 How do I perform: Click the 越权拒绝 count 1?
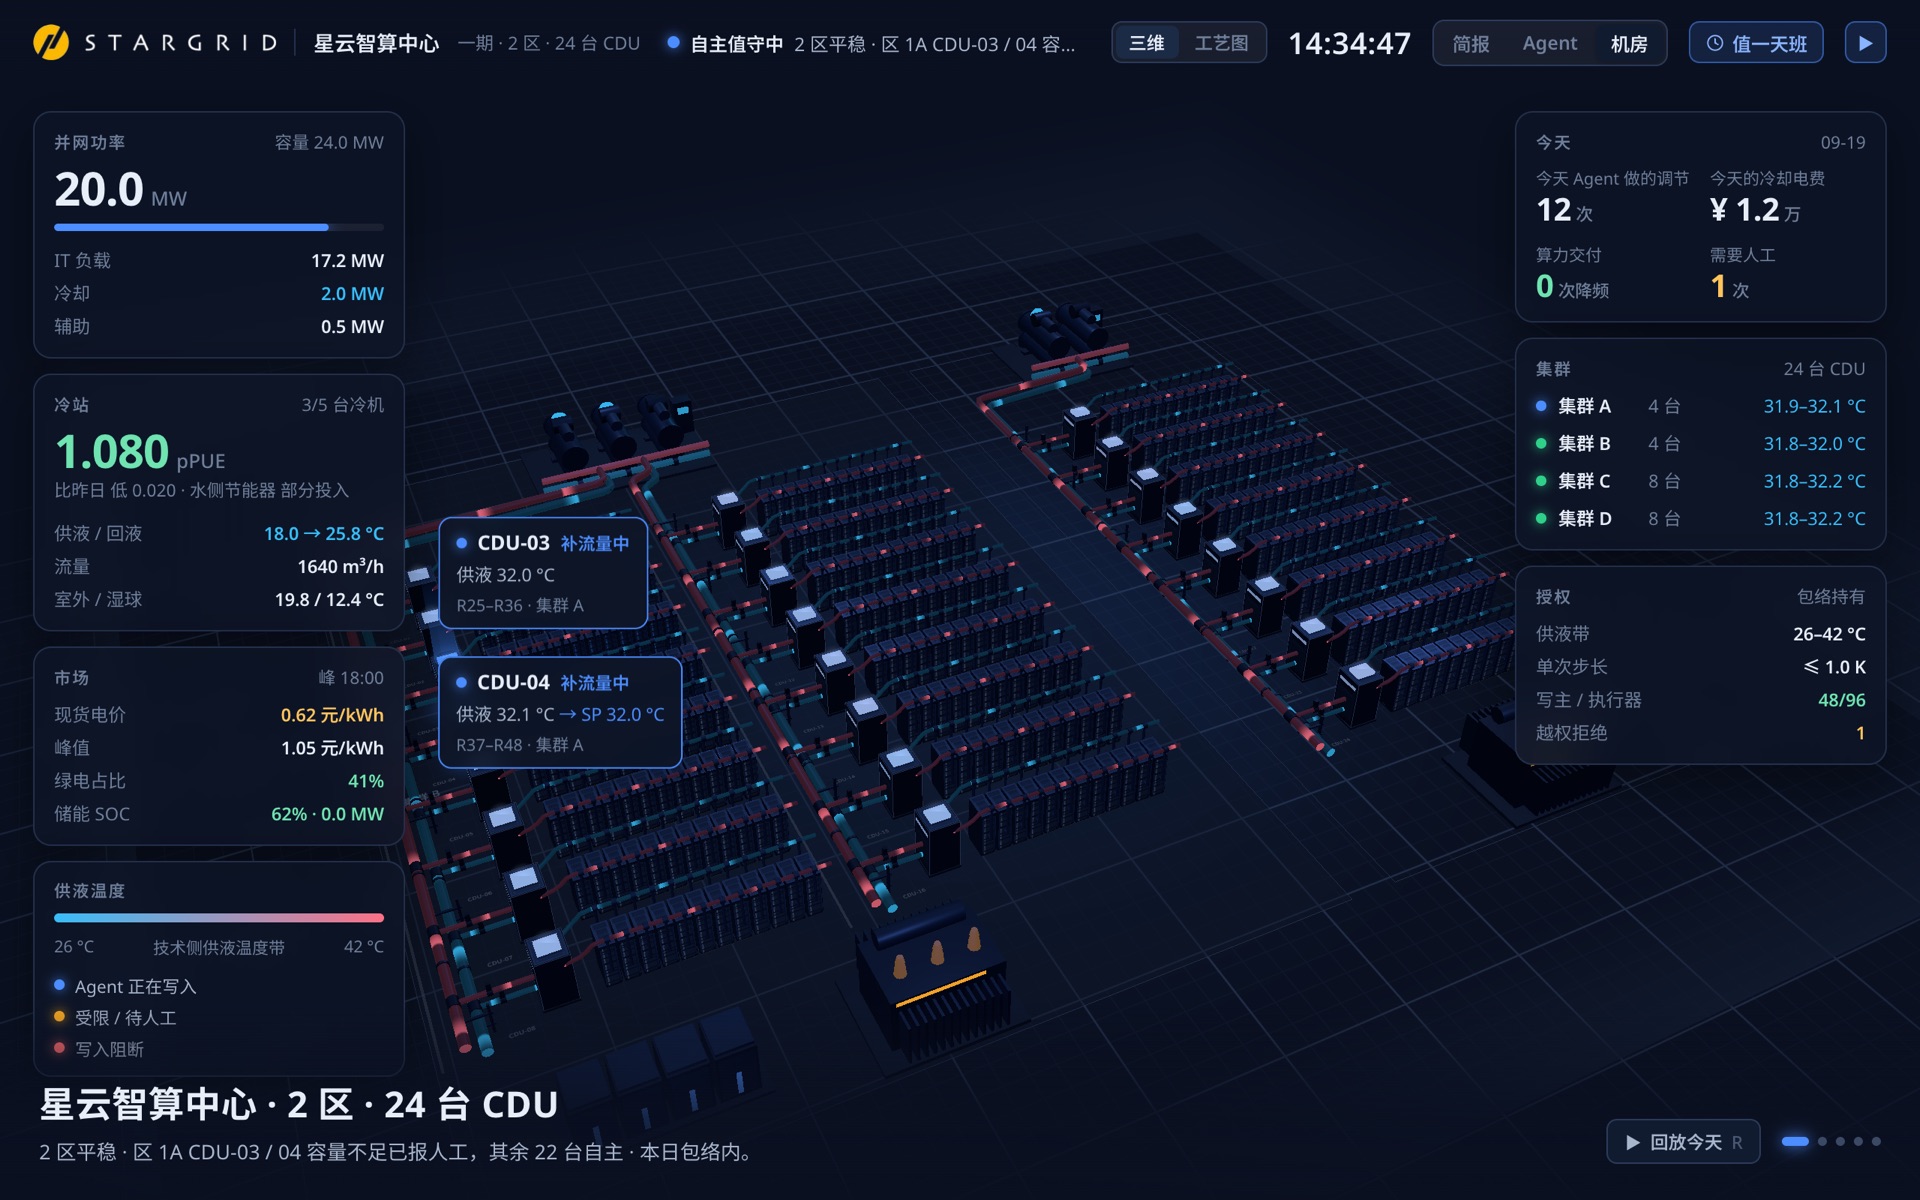point(1860,733)
